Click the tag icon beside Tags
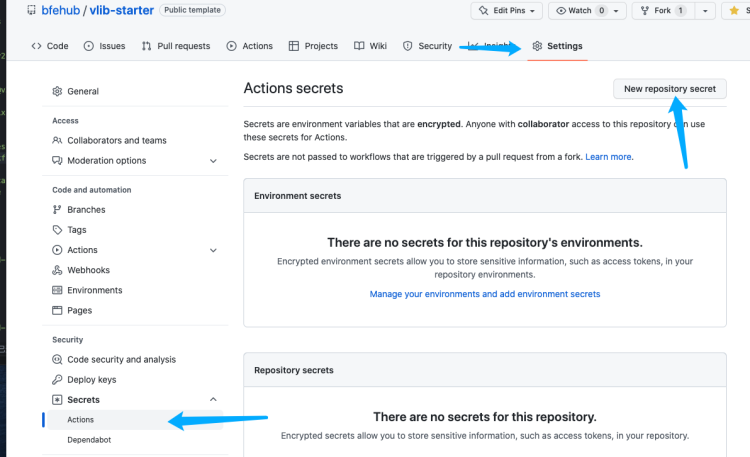750x457 pixels. [57, 230]
